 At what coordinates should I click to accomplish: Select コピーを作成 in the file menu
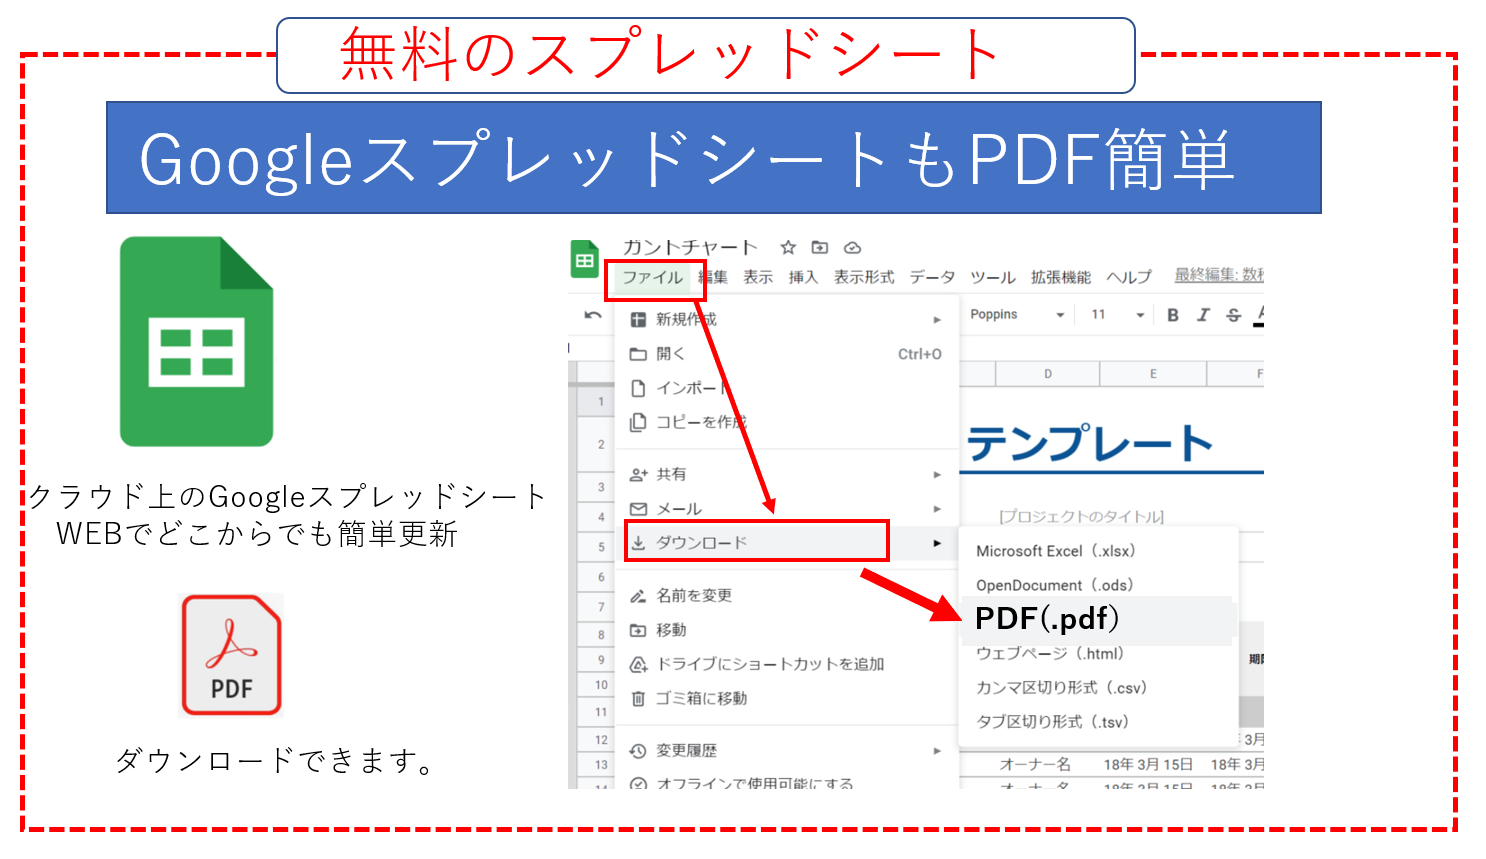787,422
